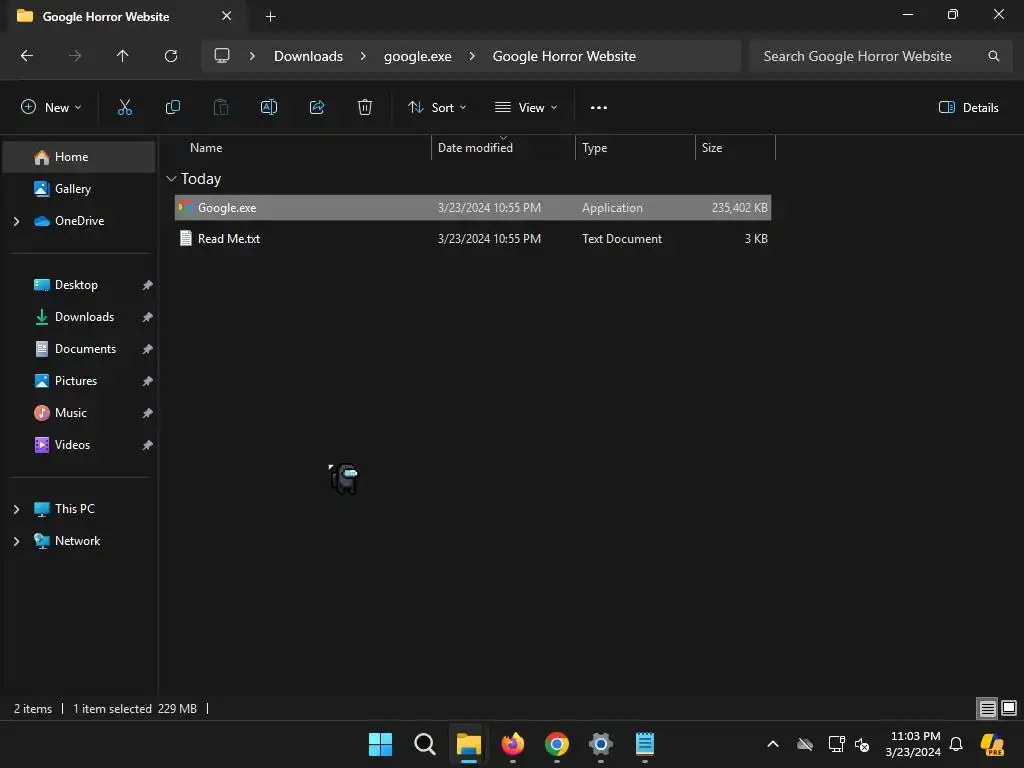Viewport: 1024px width, 768px height.
Task: Open Firefox from the taskbar
Action: 513,744
